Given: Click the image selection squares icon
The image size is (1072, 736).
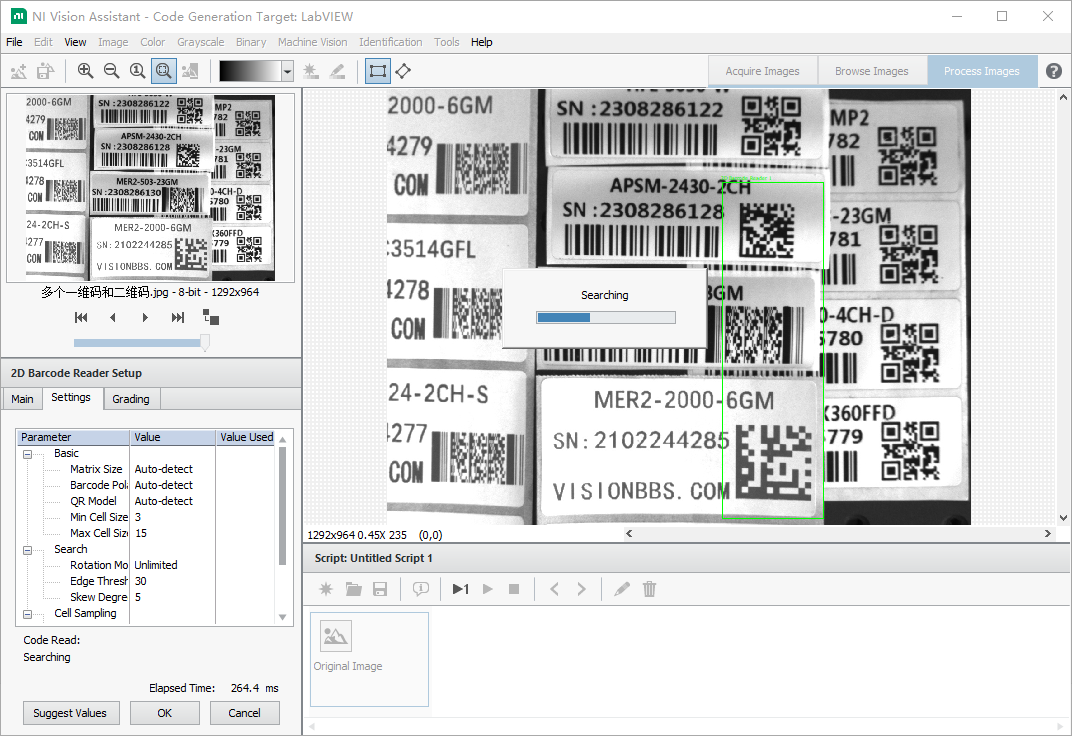Looking at the screenshot, I should click(211, 317).
